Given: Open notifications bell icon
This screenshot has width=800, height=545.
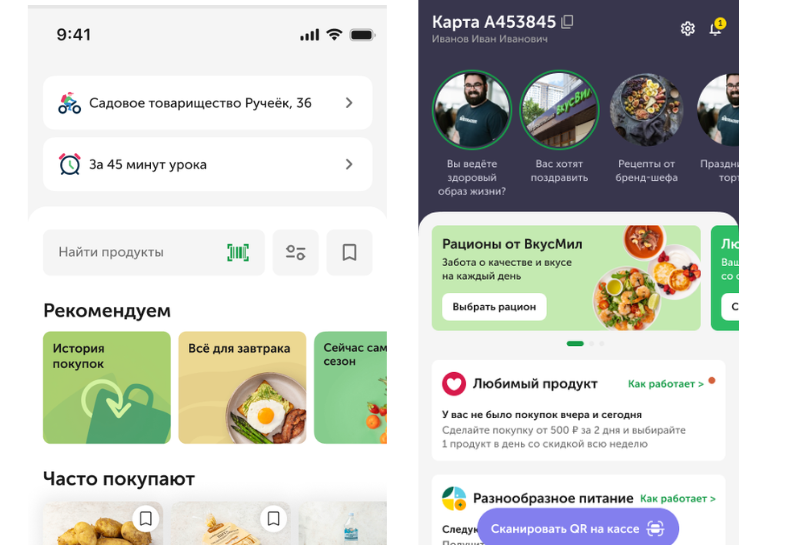Looking at the screenshot, I should (715, 29).
